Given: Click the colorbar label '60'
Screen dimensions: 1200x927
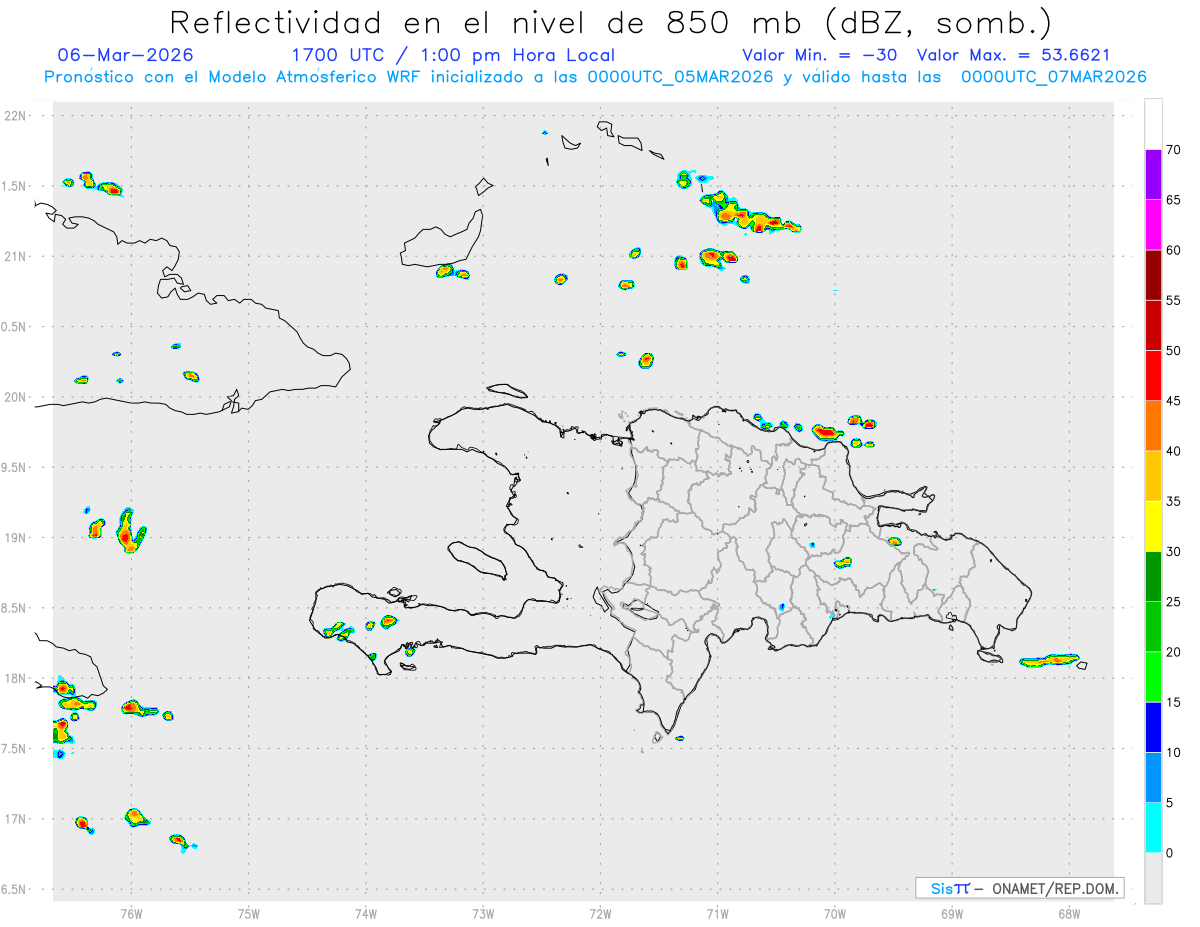Looking at the screenshot, I should click(1173, 250).
